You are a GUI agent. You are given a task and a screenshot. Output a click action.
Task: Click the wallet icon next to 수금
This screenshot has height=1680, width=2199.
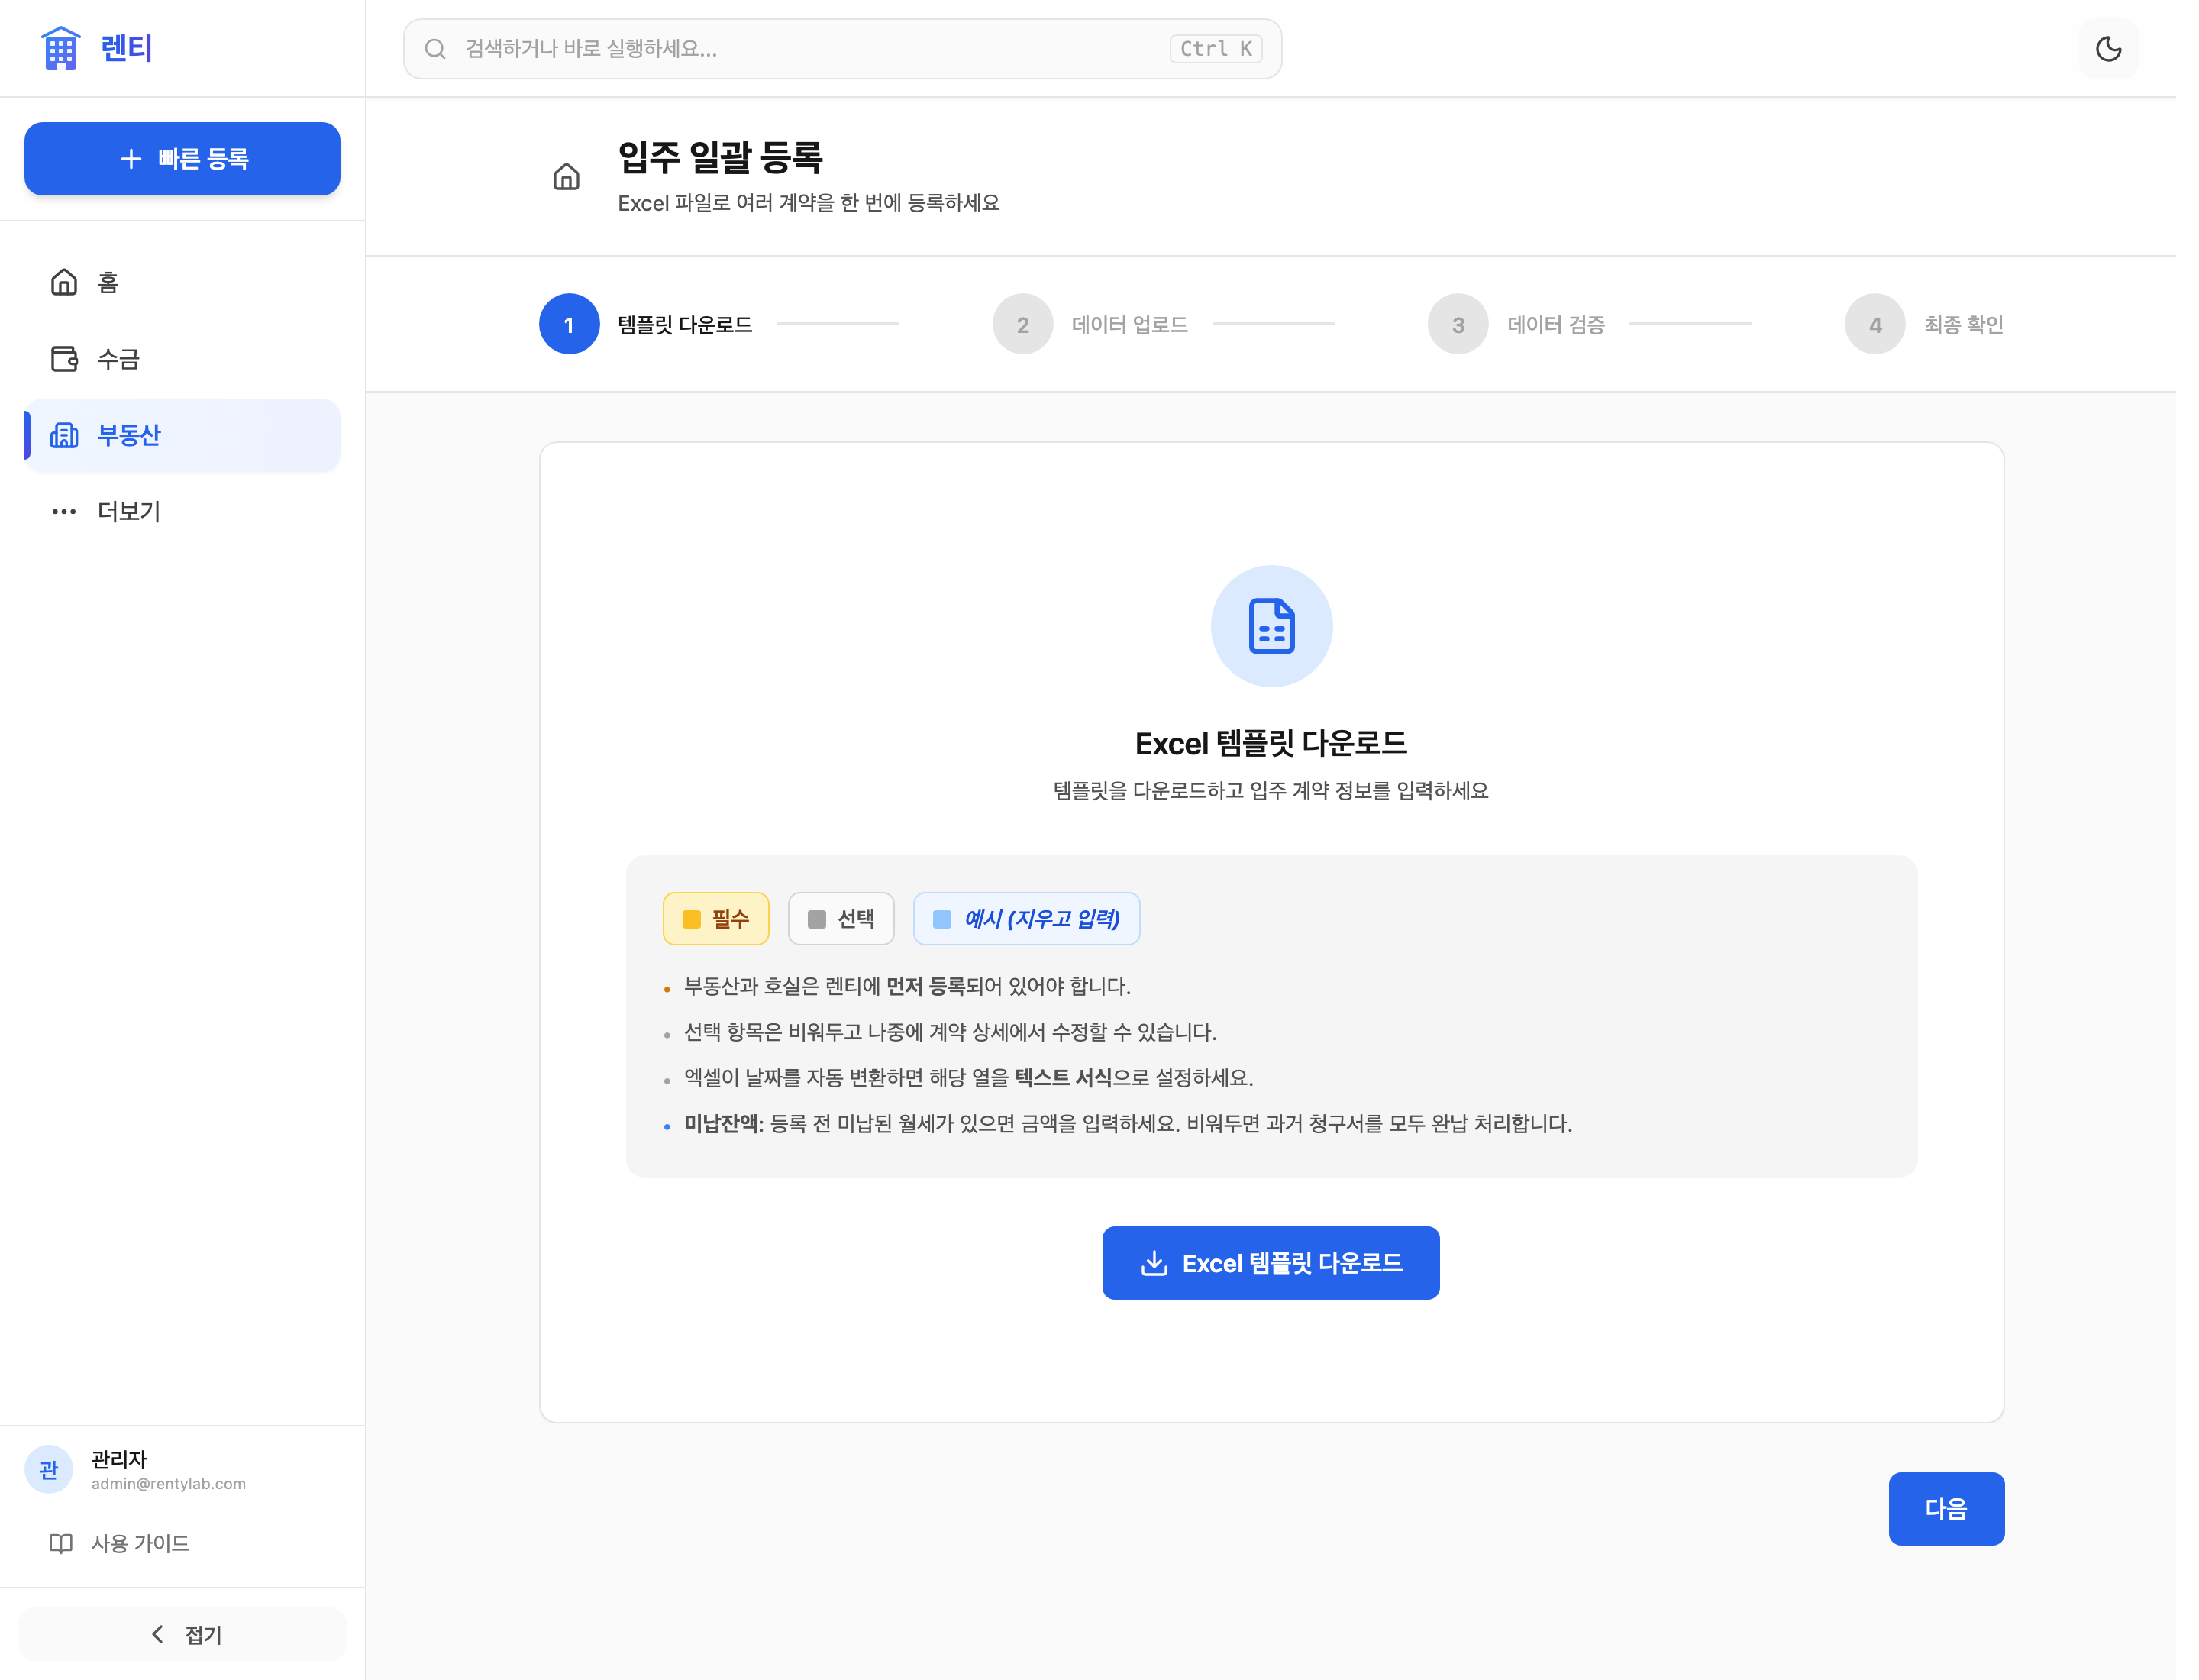[64, 358]
